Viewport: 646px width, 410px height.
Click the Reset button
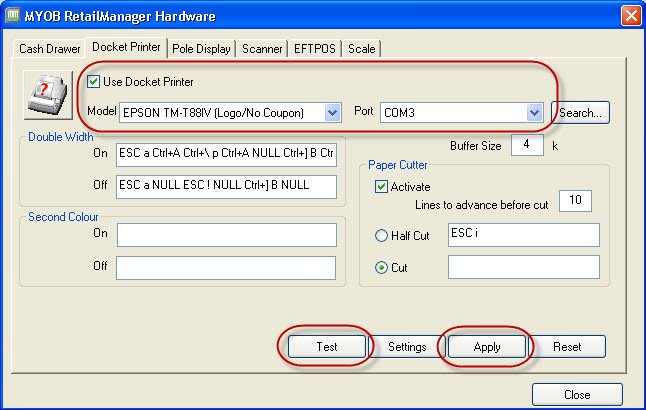pos(566,347)
